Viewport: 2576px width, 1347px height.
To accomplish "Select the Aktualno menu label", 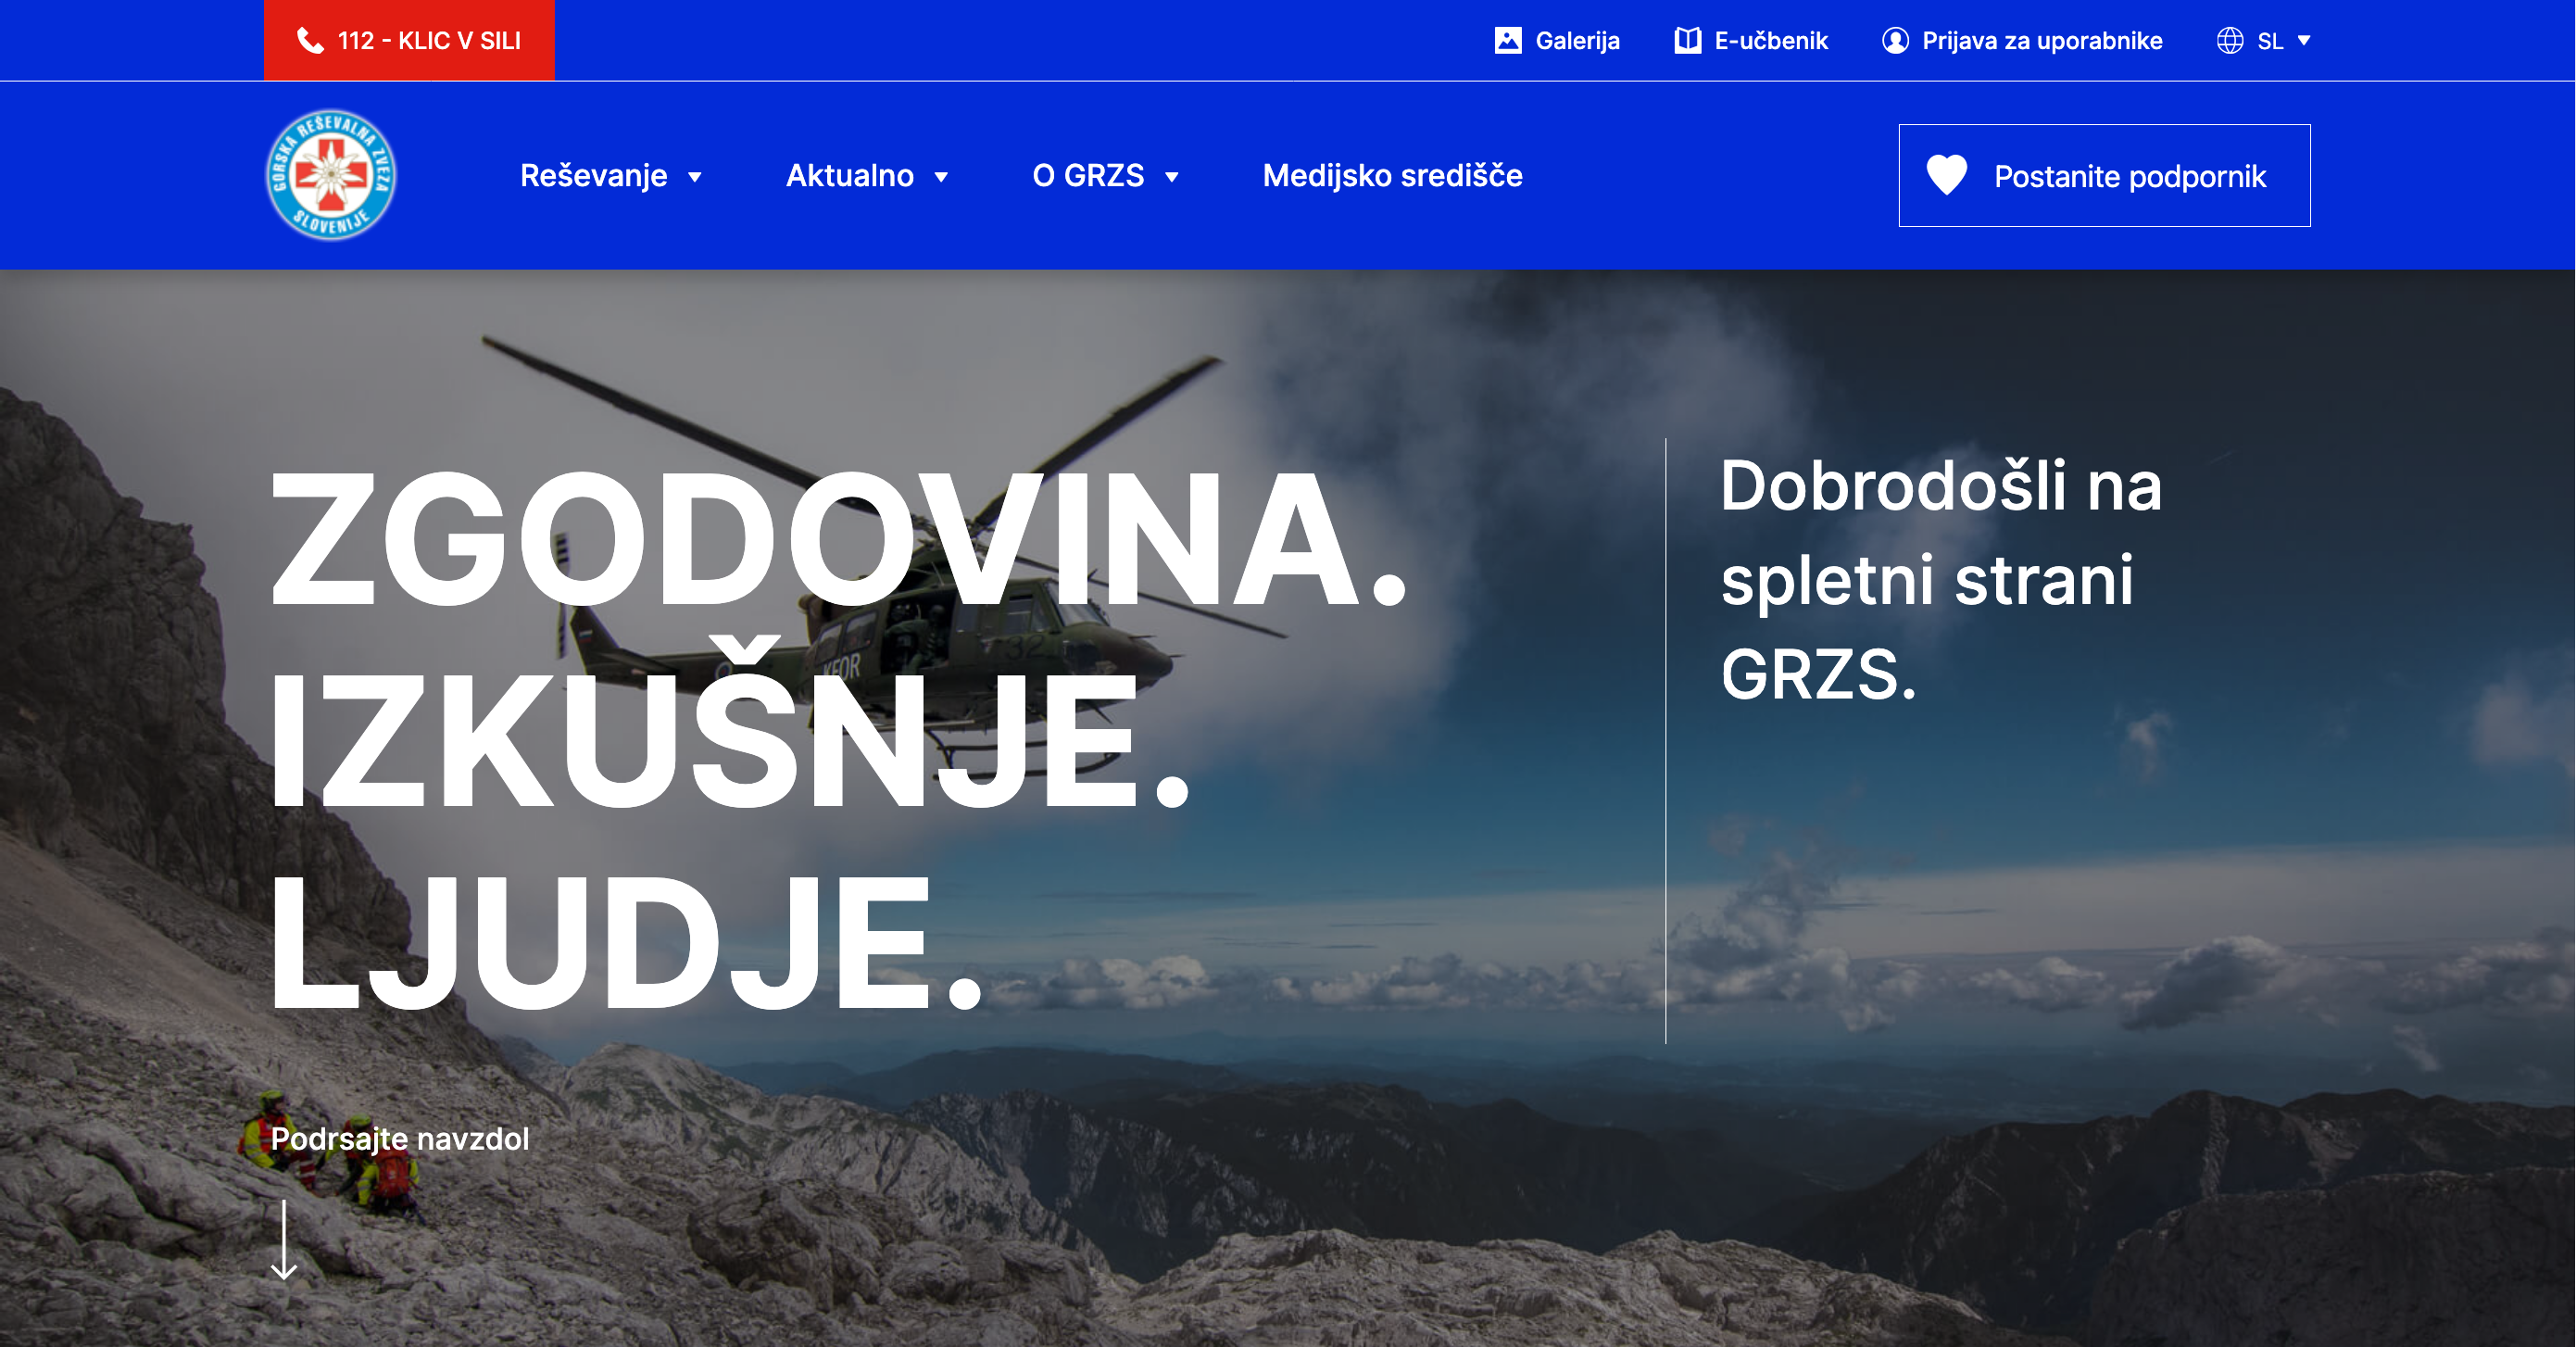I will (849, 176).
